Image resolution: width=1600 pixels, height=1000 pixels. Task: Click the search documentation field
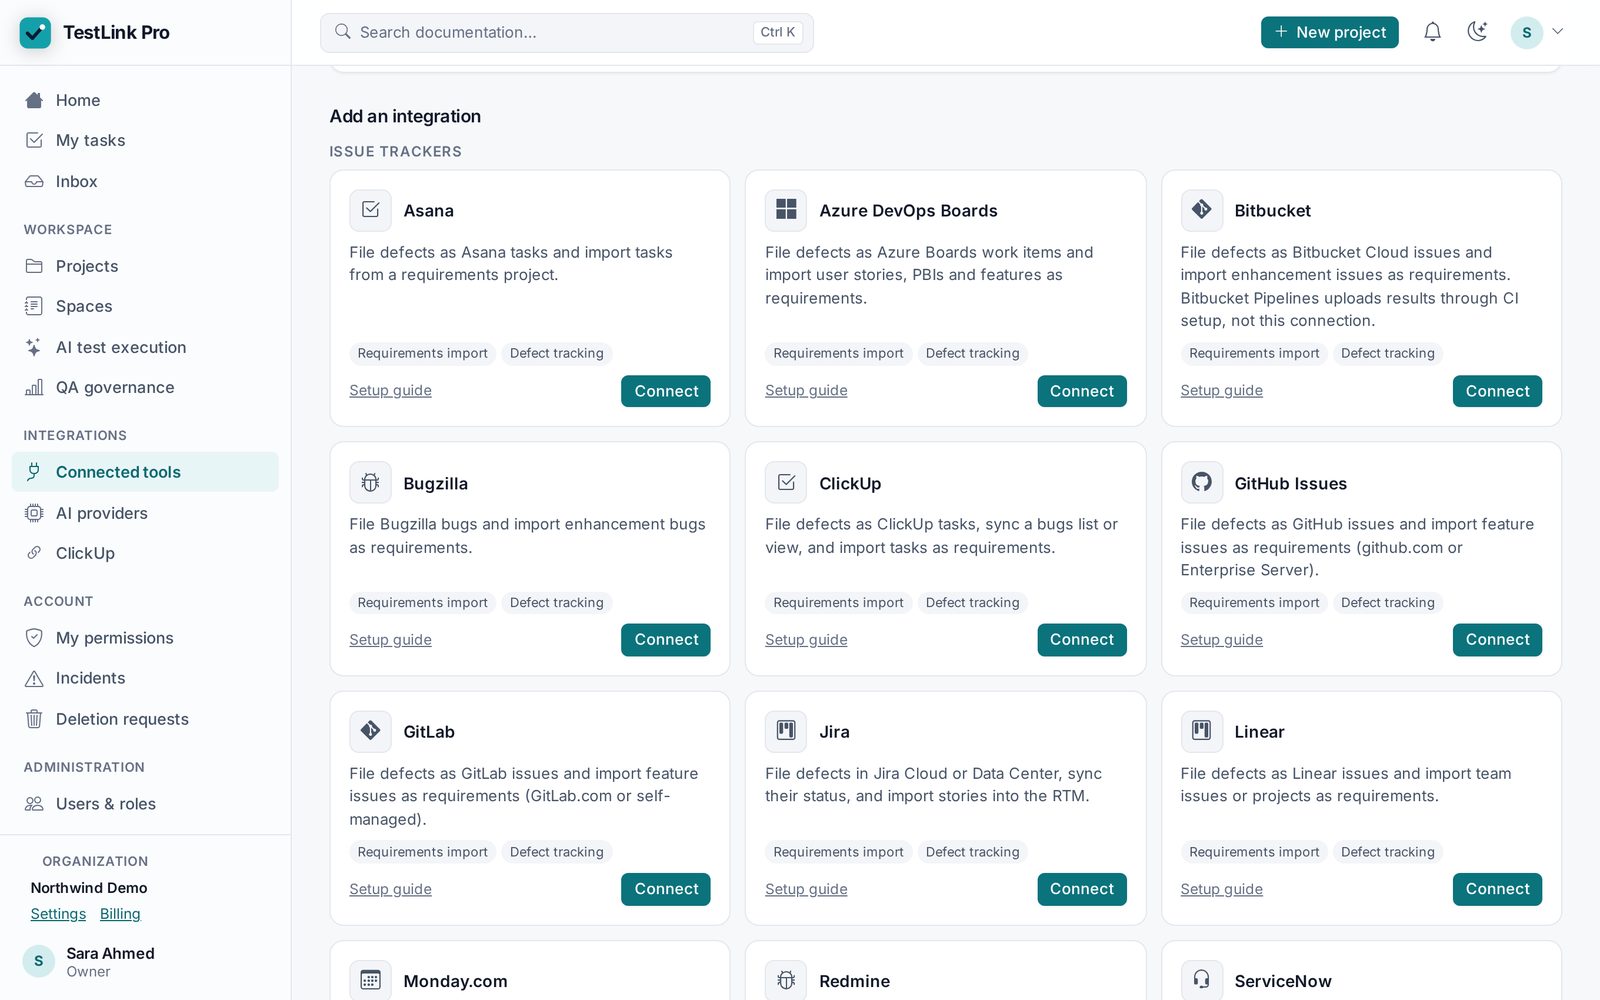pyautogui.click(x=566, y=32)
